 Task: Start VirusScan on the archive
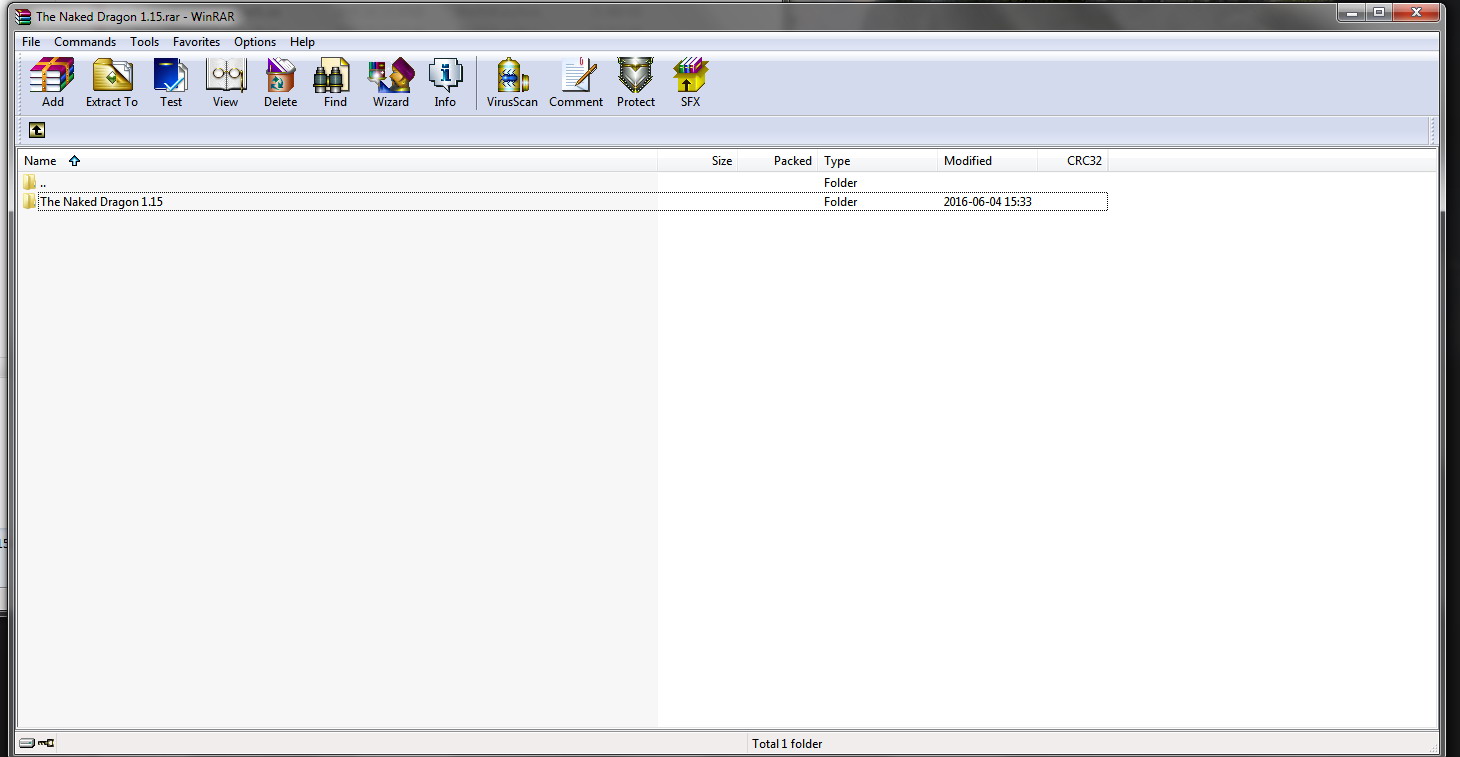coord(512,83)
